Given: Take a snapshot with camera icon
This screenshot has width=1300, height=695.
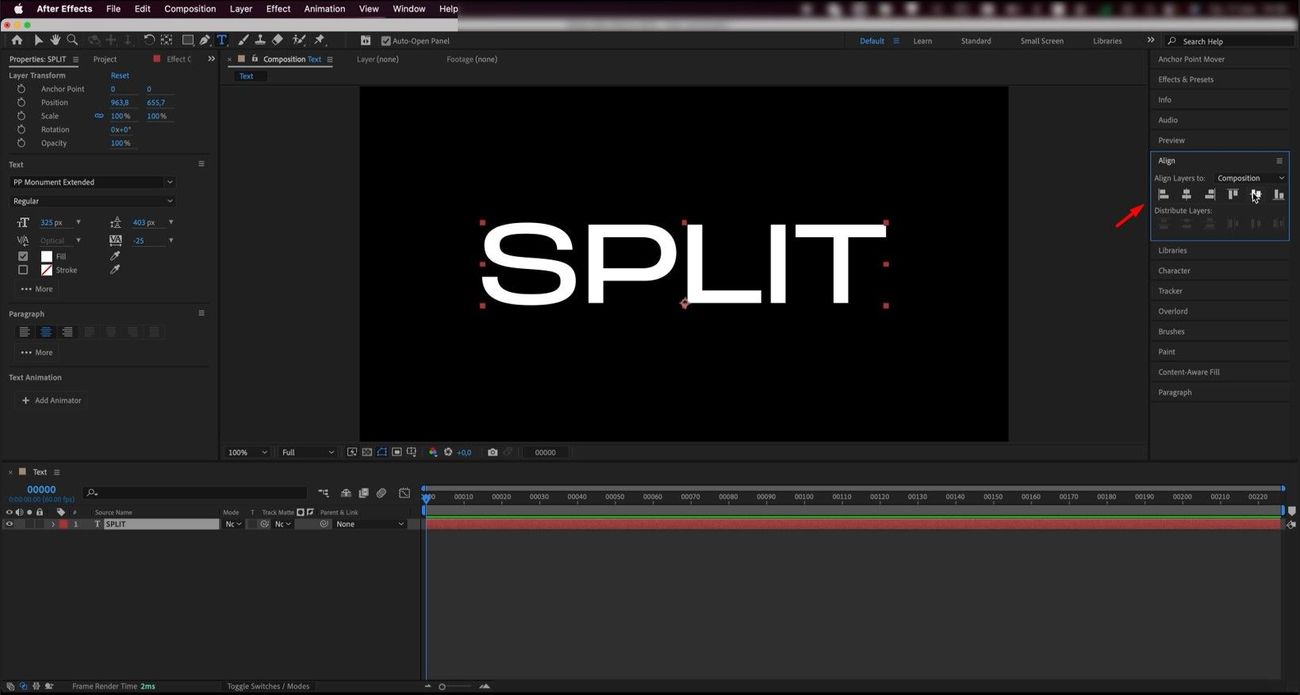Looking at the screenshot, I should [492, 452].
